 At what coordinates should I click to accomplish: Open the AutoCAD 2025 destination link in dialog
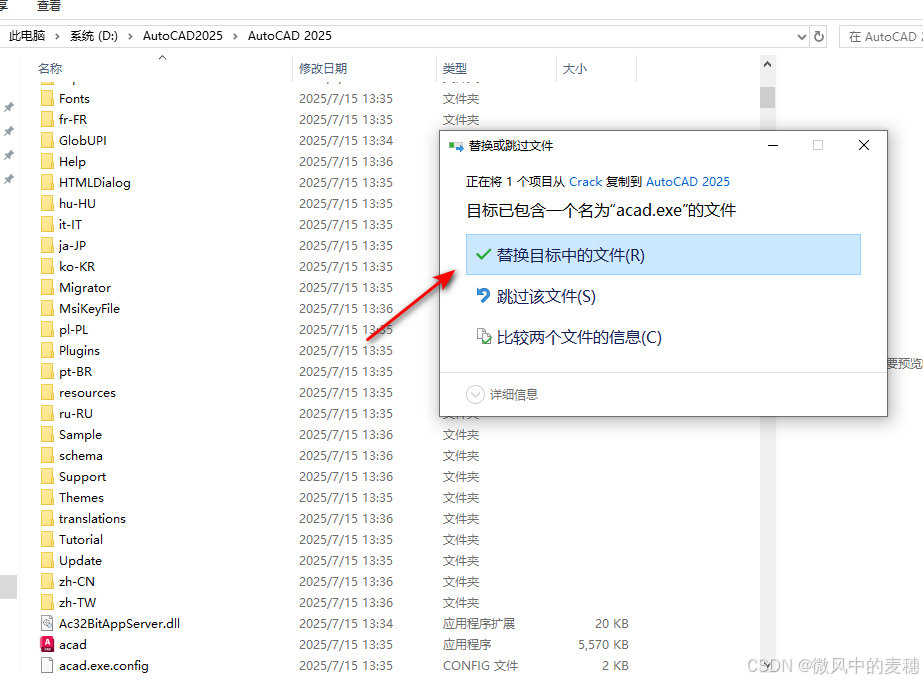tap(688, 182)
